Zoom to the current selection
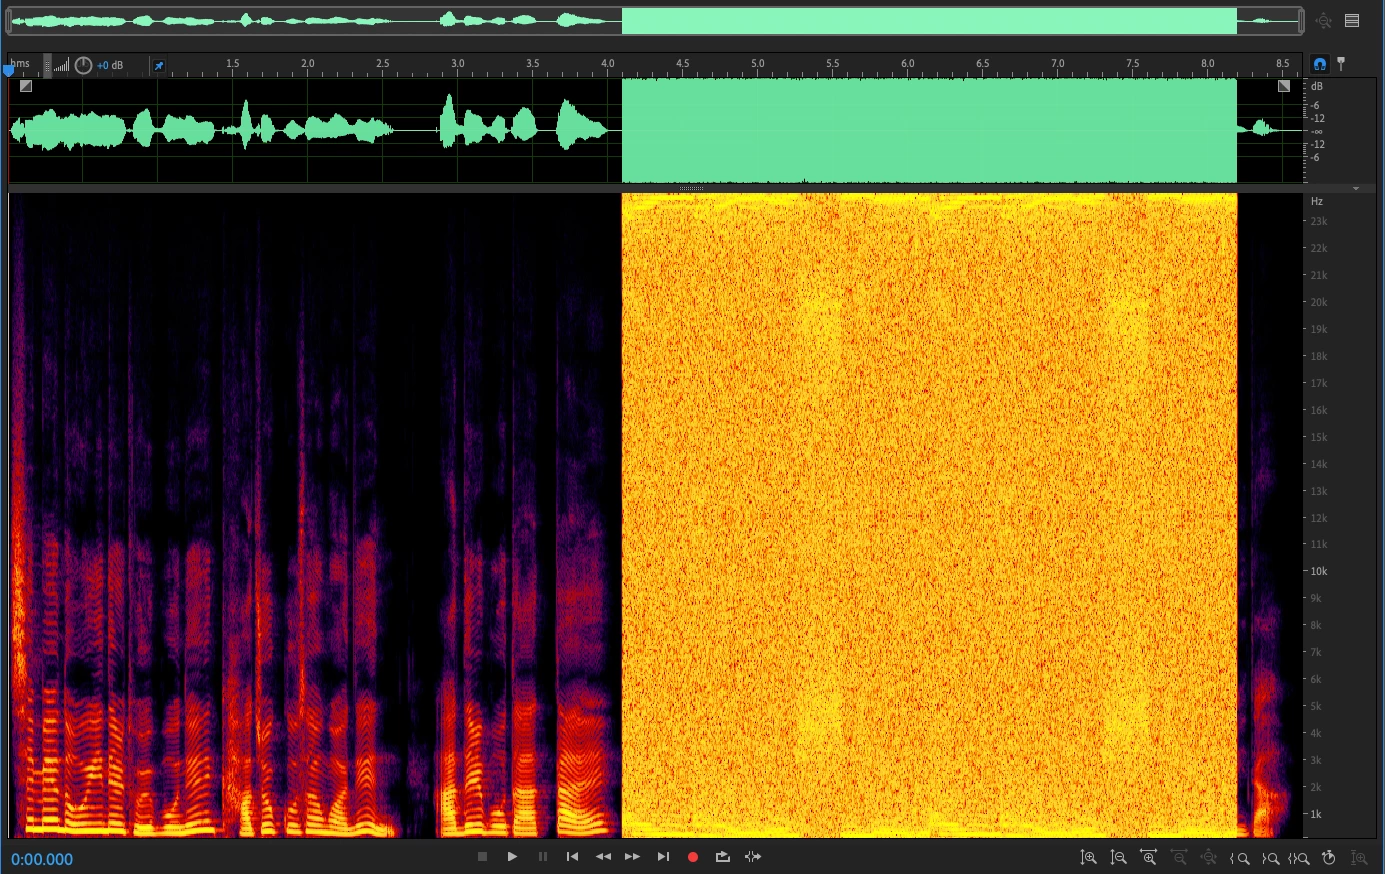 [1299, 858]
